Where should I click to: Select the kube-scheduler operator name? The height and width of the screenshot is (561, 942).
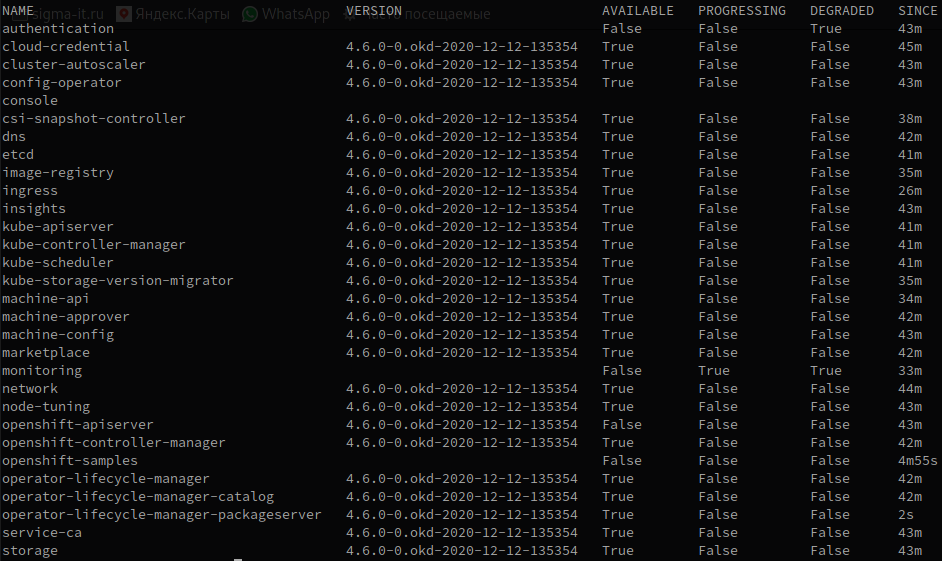pos(58,263)
